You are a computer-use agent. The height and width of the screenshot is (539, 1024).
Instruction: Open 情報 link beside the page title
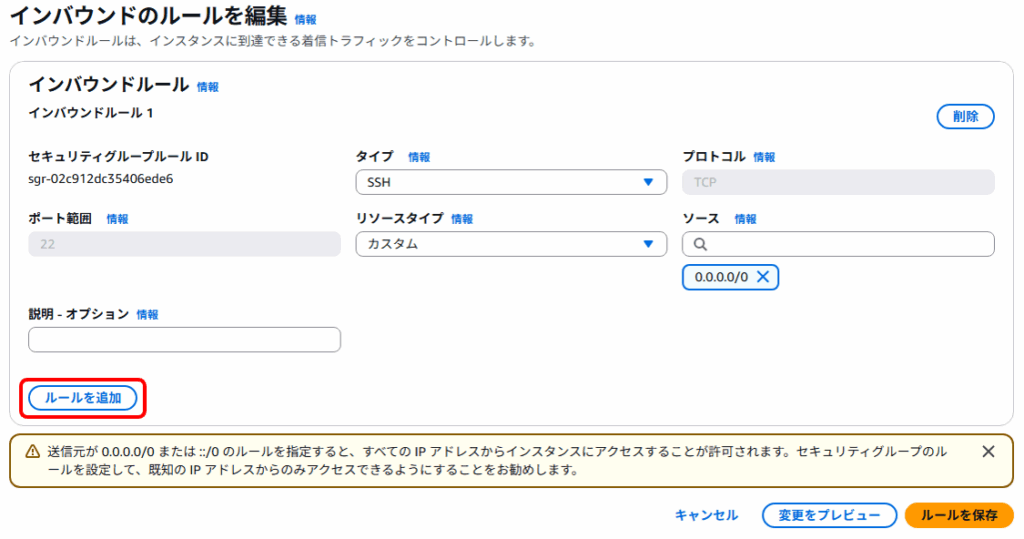305,19
